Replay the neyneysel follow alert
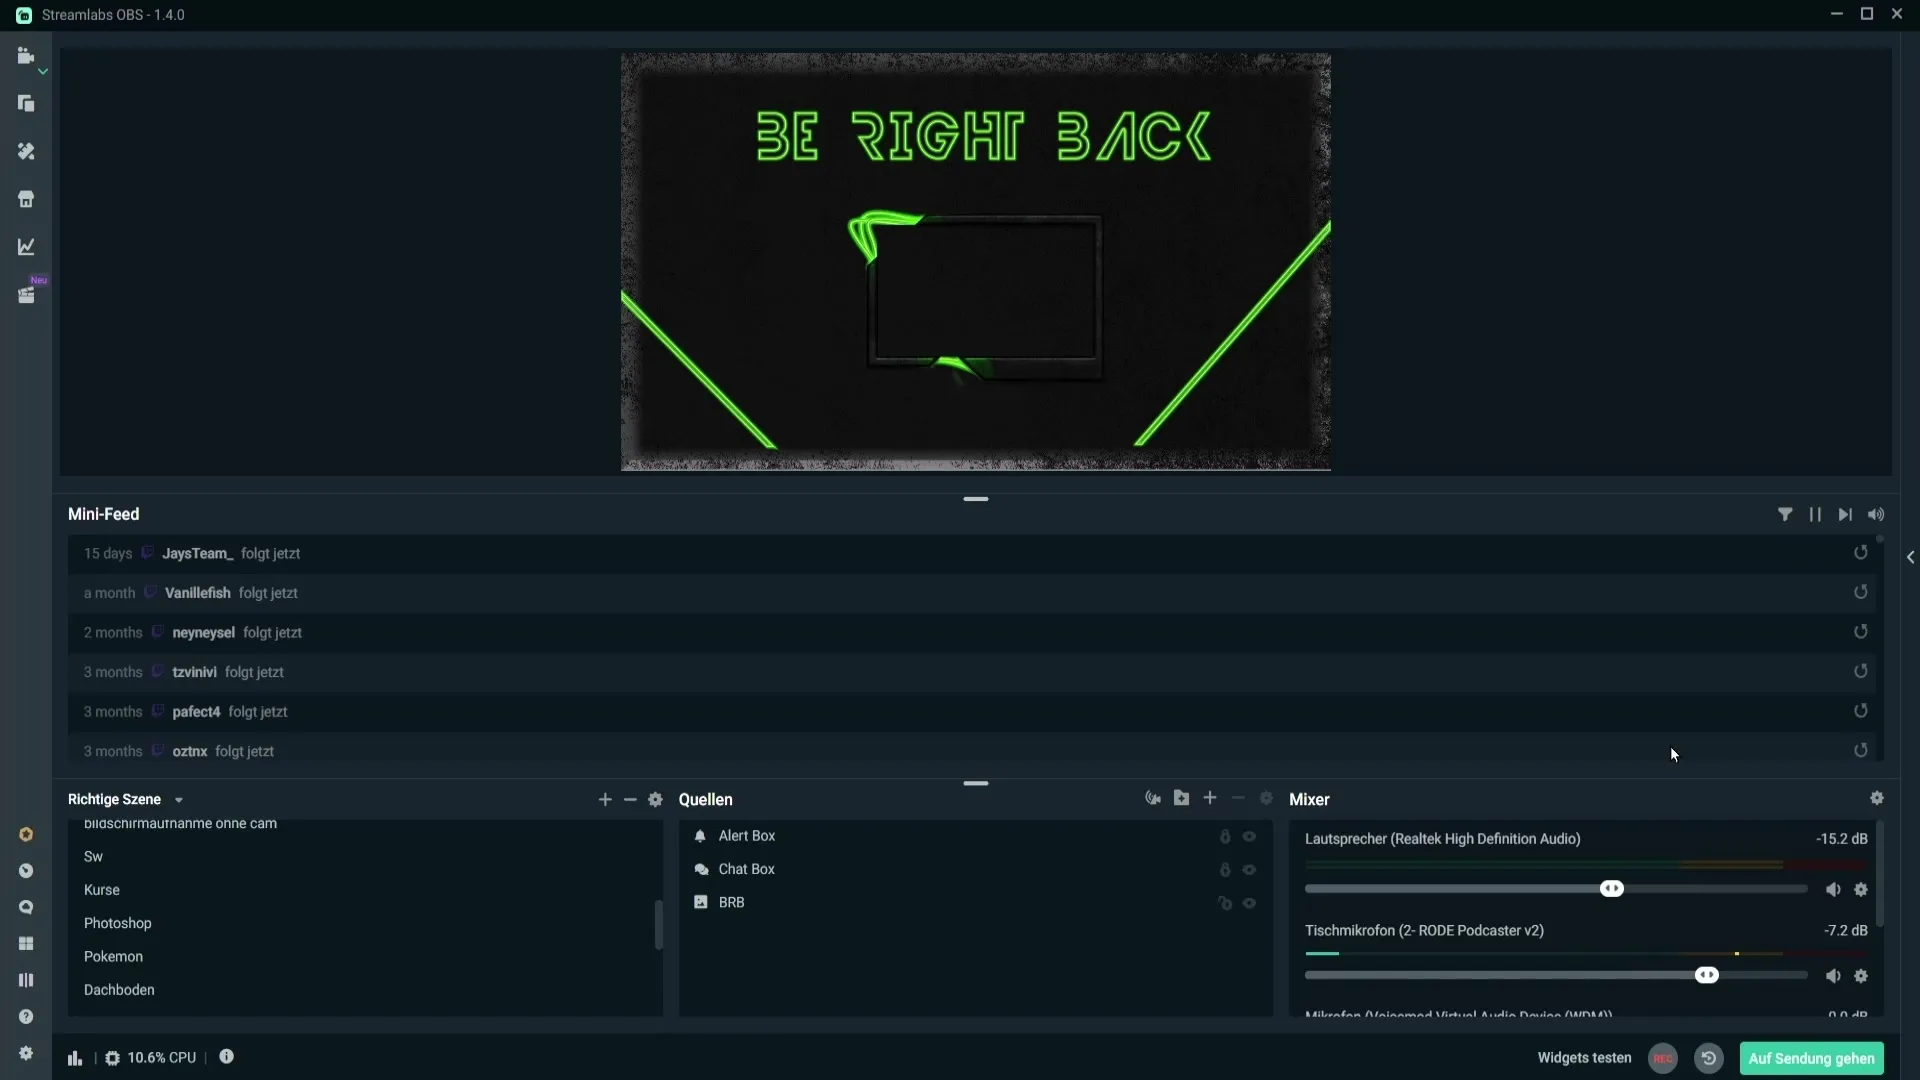Viewport: 1920px width, 1080px height. [1861, 632]
